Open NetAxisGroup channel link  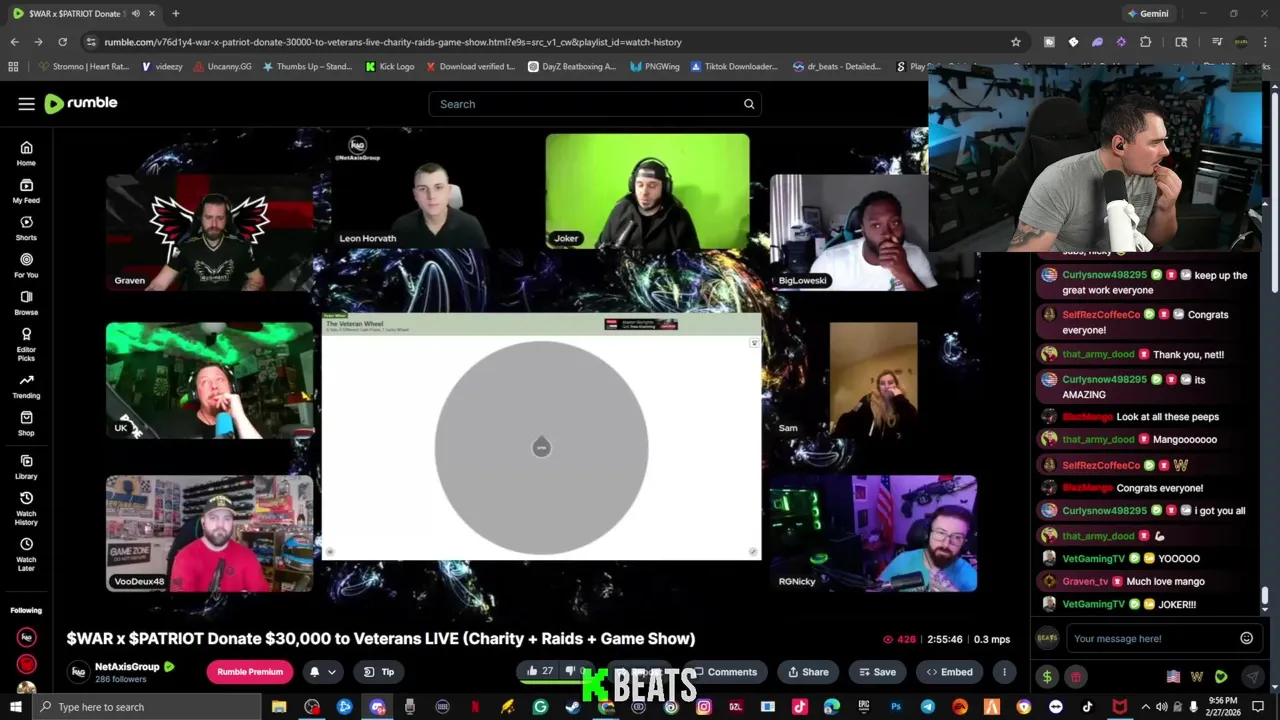[127, 667]
